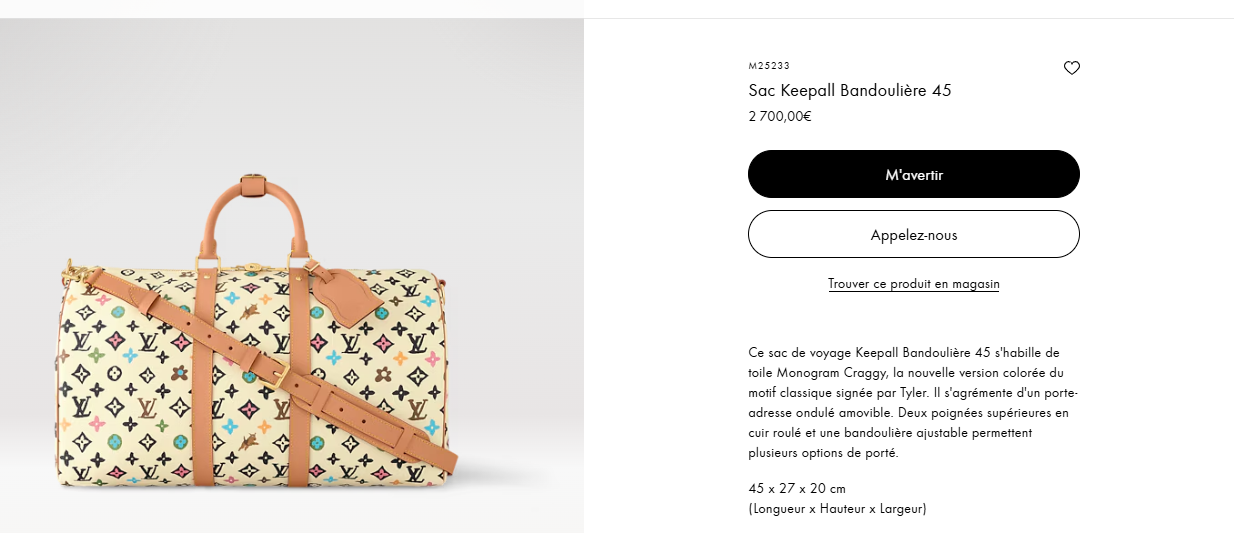
Task: Add the bag to wishlist with heart icon
Action: pyautogui.click(x=1071, y=68)
